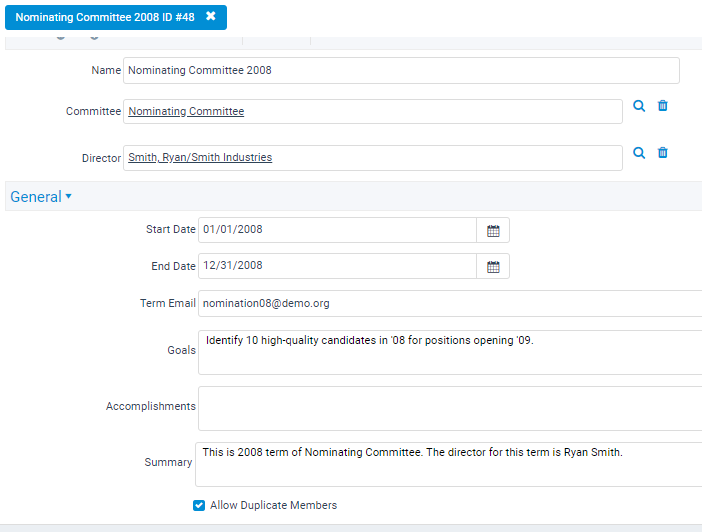702x532 pixels.
Task: Click the Term Email label
Action: 167,303
